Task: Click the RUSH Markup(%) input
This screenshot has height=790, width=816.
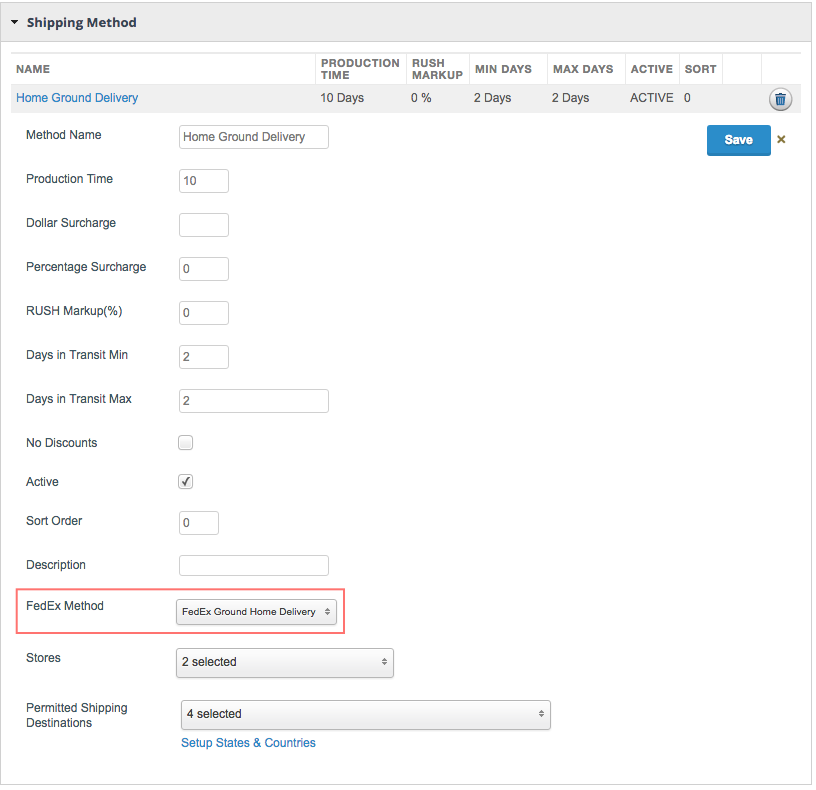Action: point(204,313)
